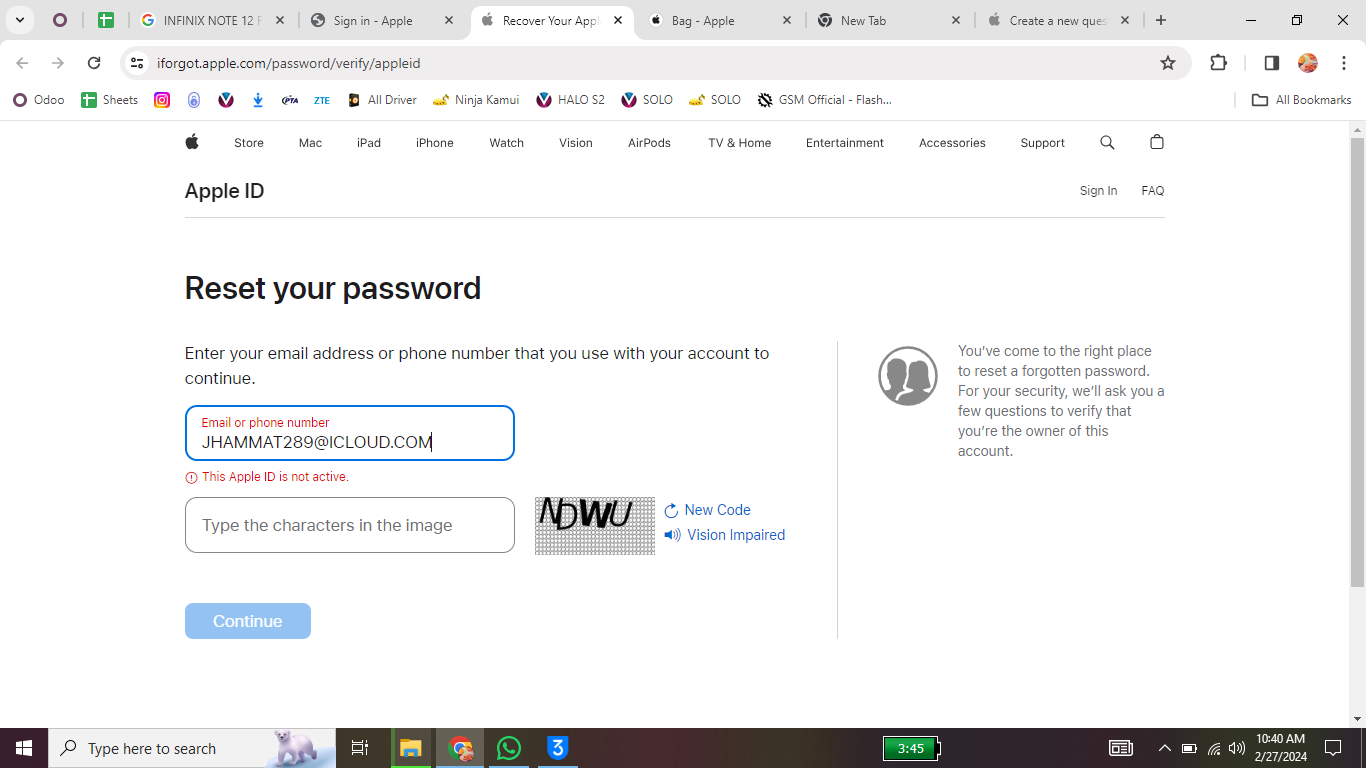
Task: Open the Instagram bookmark icon
Action: coord(161,100)
